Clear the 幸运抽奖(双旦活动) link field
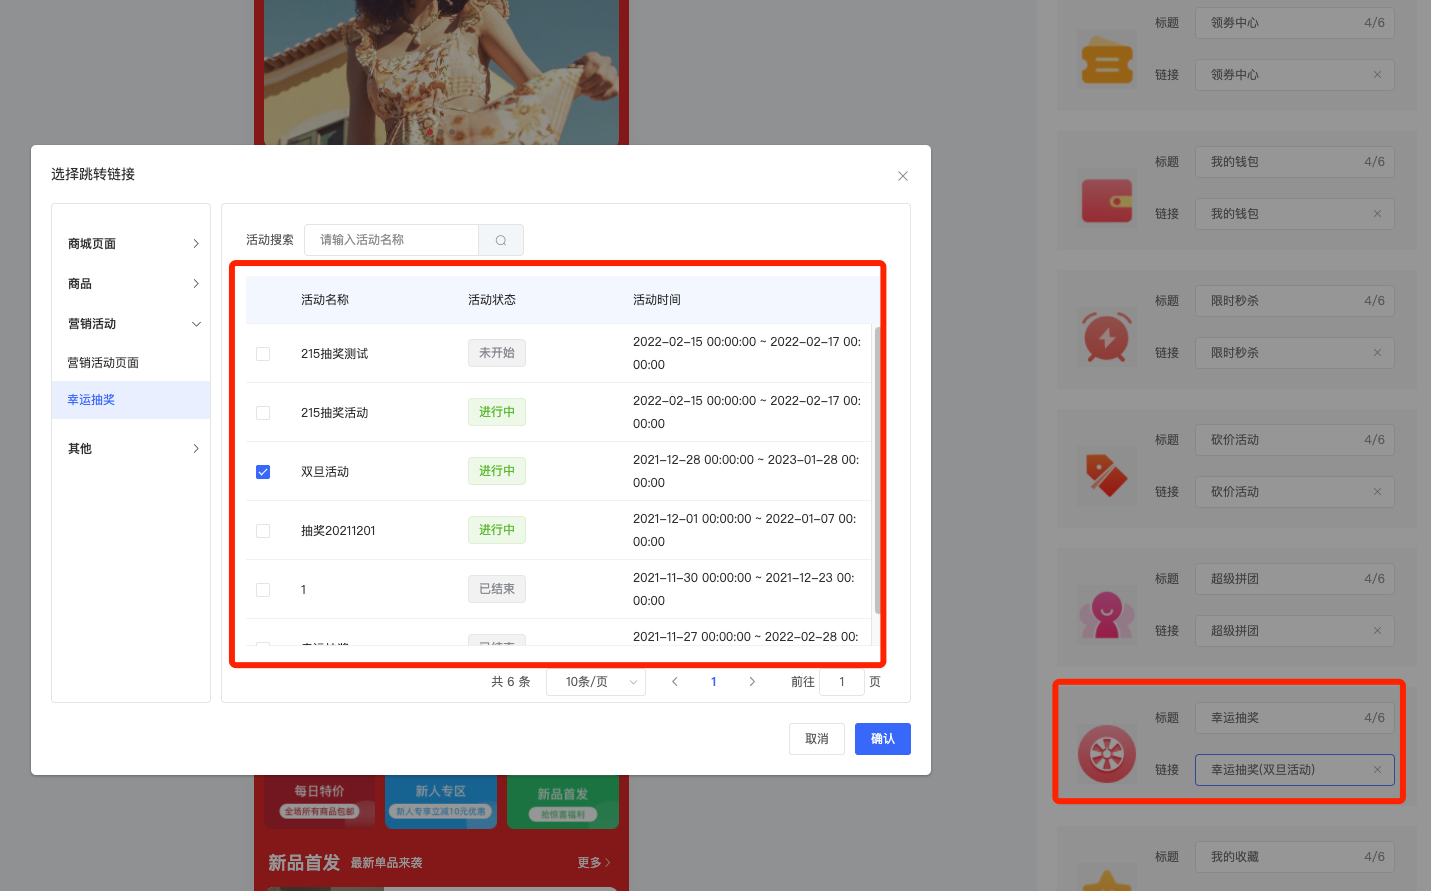The width and height of the screenshot is (1431, 891). click(x=1376, y=770)
